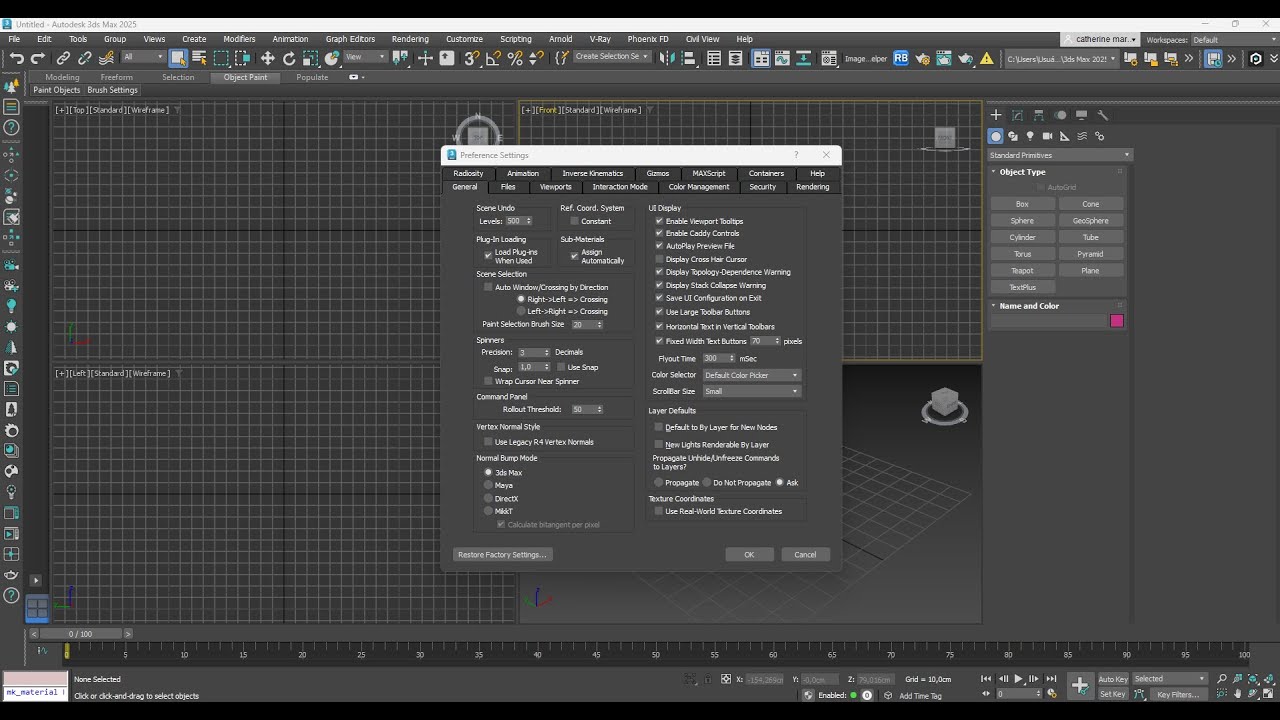Open the Hierarchy panel tab icon
This screenshot has height=720, width=1280.
1039,115
